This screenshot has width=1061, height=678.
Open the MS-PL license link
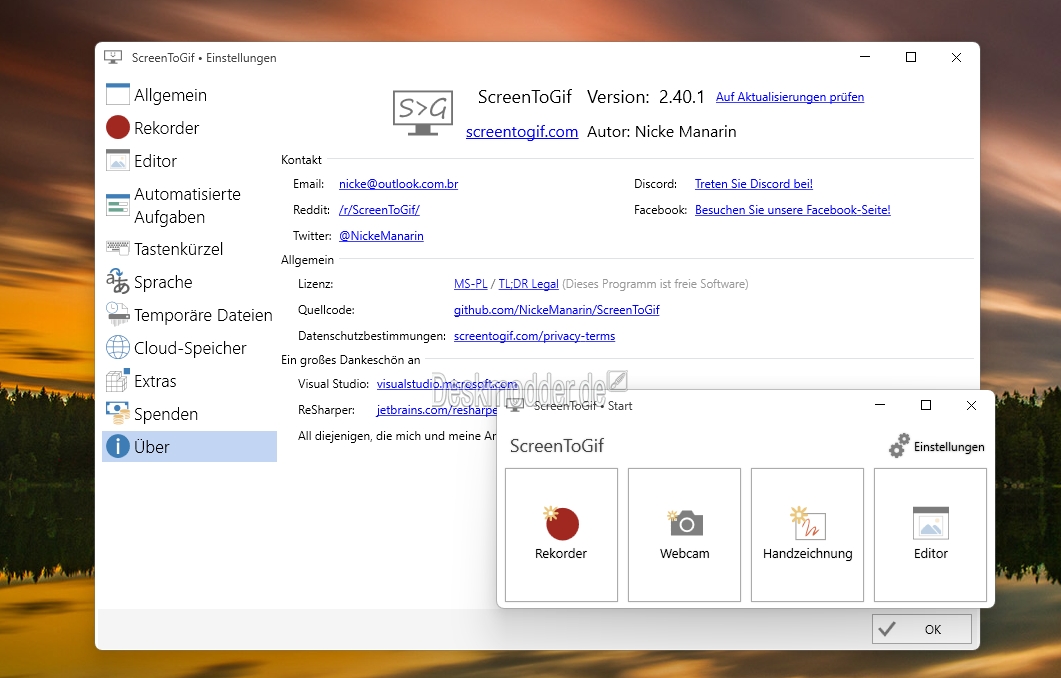[x=470, y=284]
